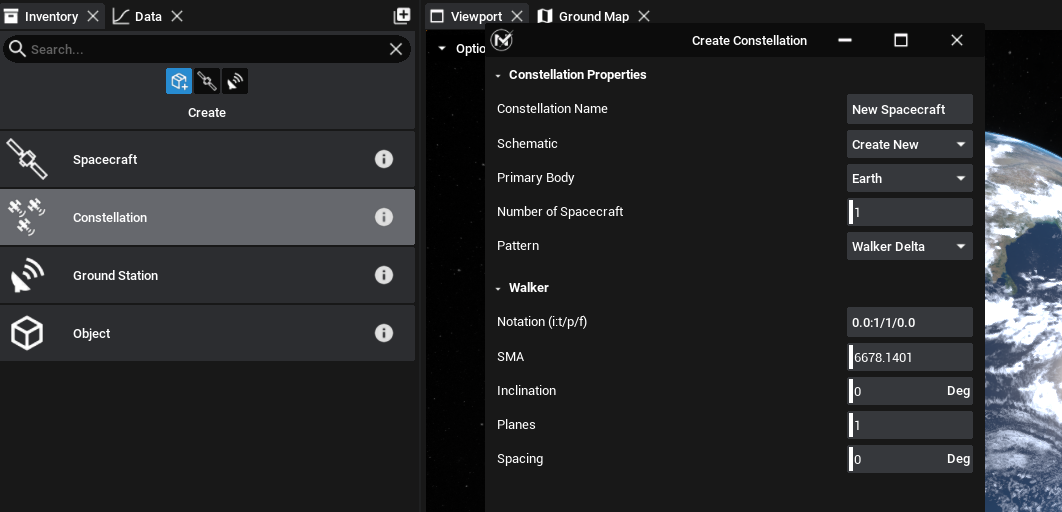Add a new panel with plus icon
This screenshot has height=512, width=1062.
tap(402, 16)
